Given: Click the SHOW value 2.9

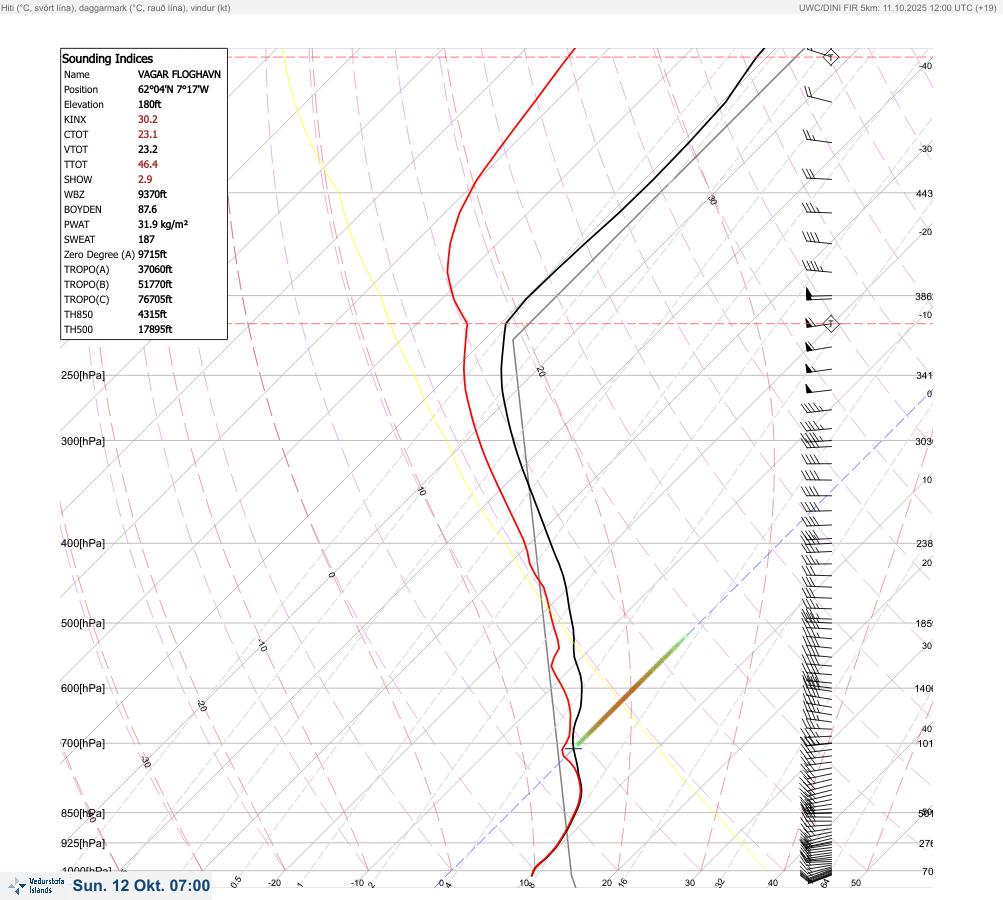Looking at the screenshot, I should (x=145, y=179).
